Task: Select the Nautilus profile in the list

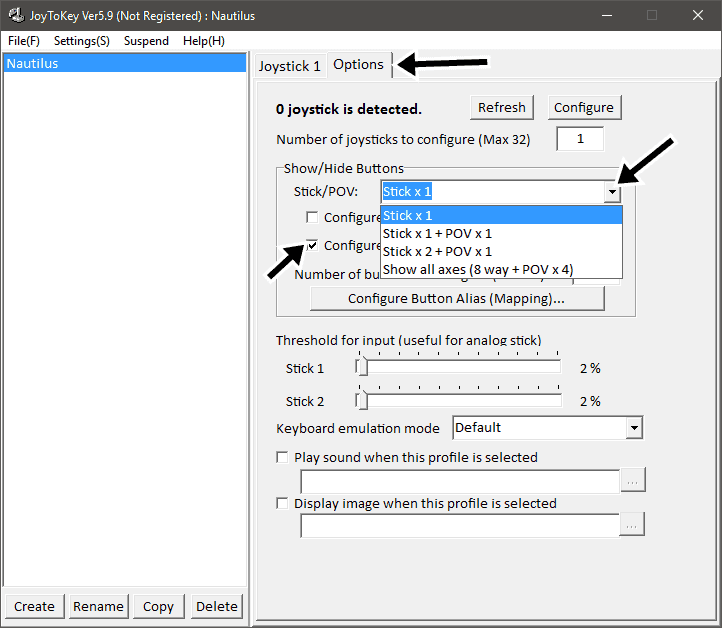Action: pyautogui.click(x=125, y=63)
